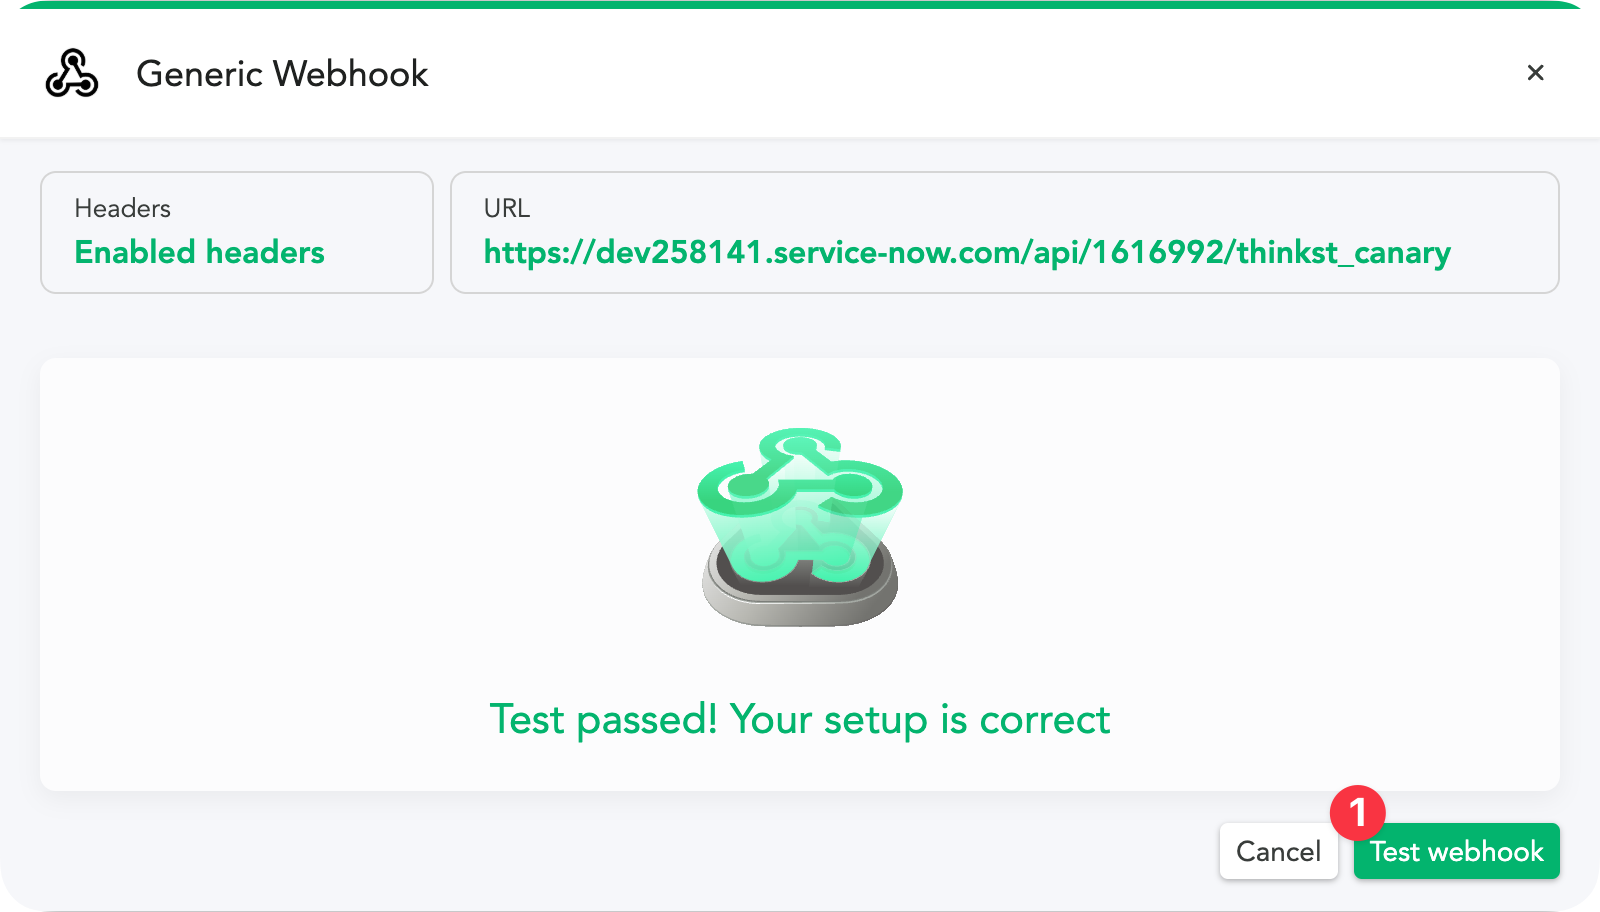The image size is (1600, 912).
Task: Click the Generic Webhook logo icon
Action: click(x=72, y=73)
